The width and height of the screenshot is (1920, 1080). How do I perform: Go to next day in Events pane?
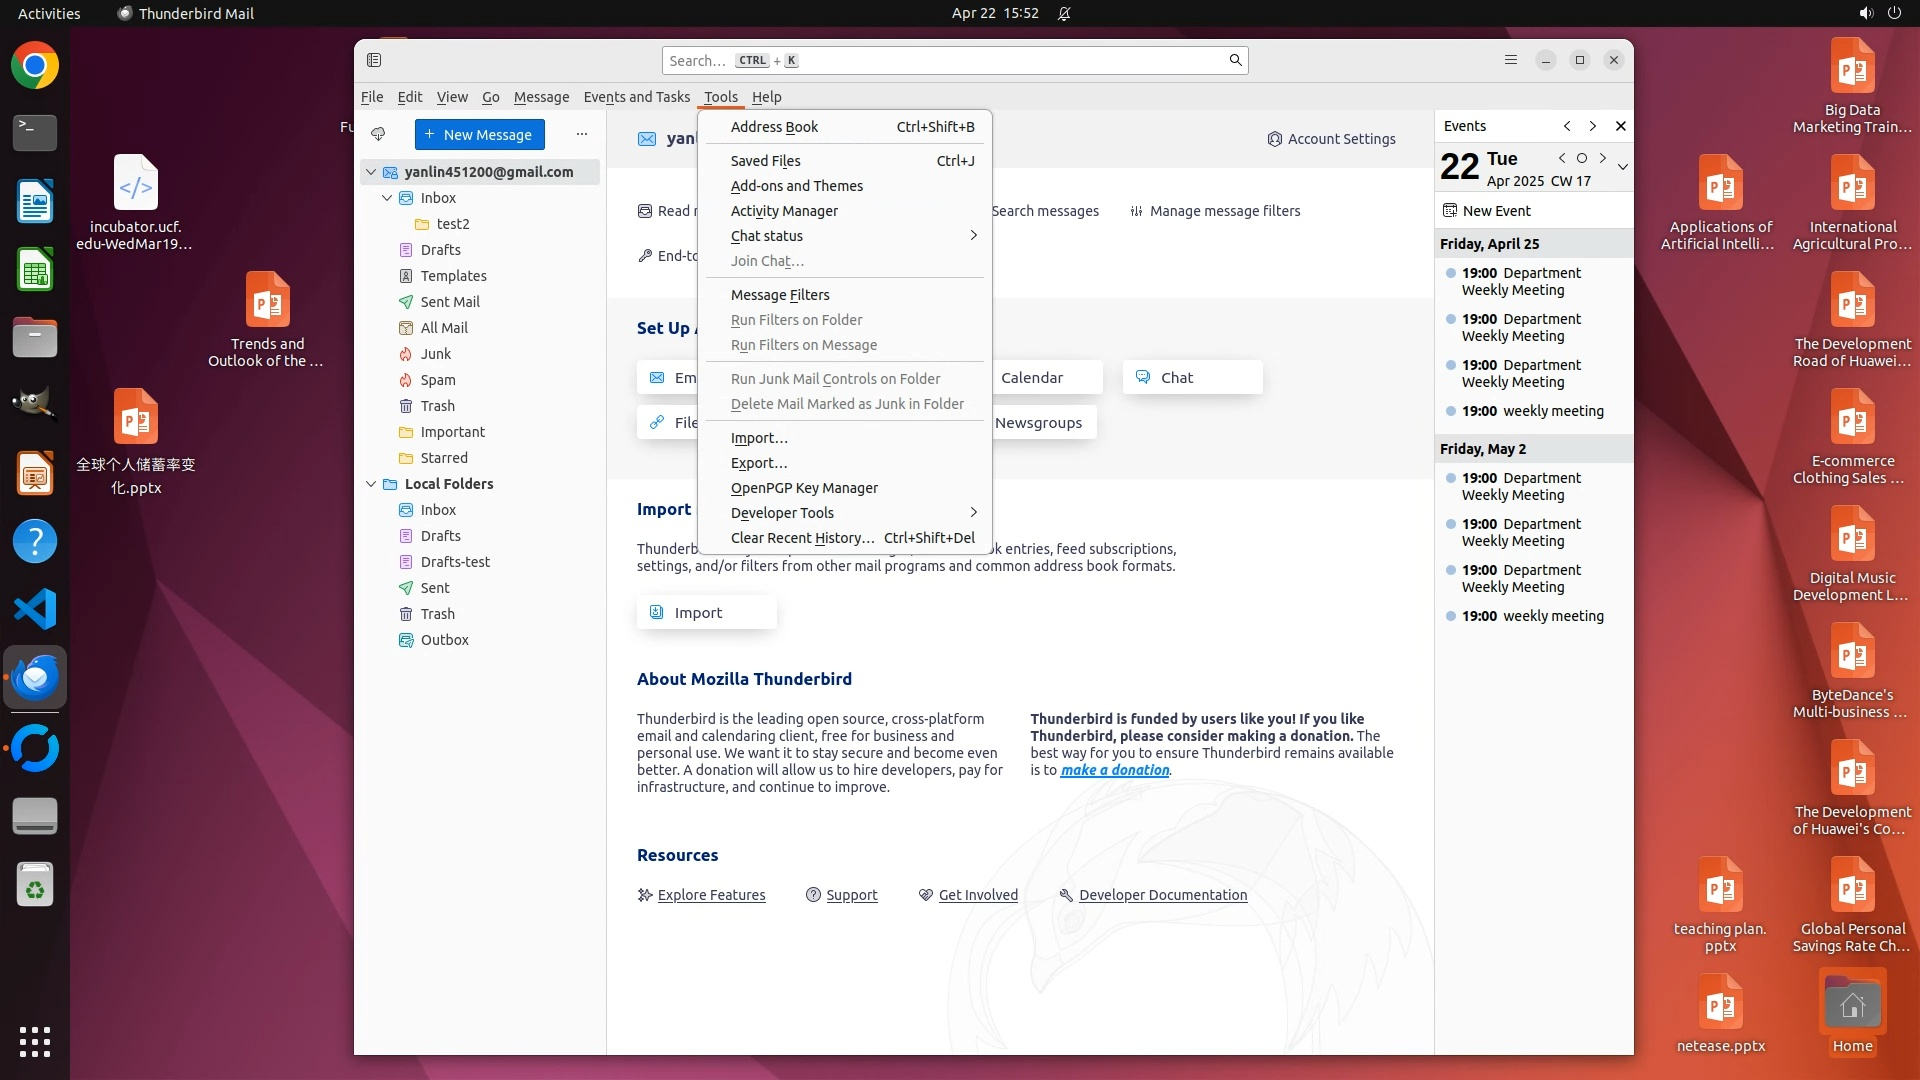[x=1603, y=158]
